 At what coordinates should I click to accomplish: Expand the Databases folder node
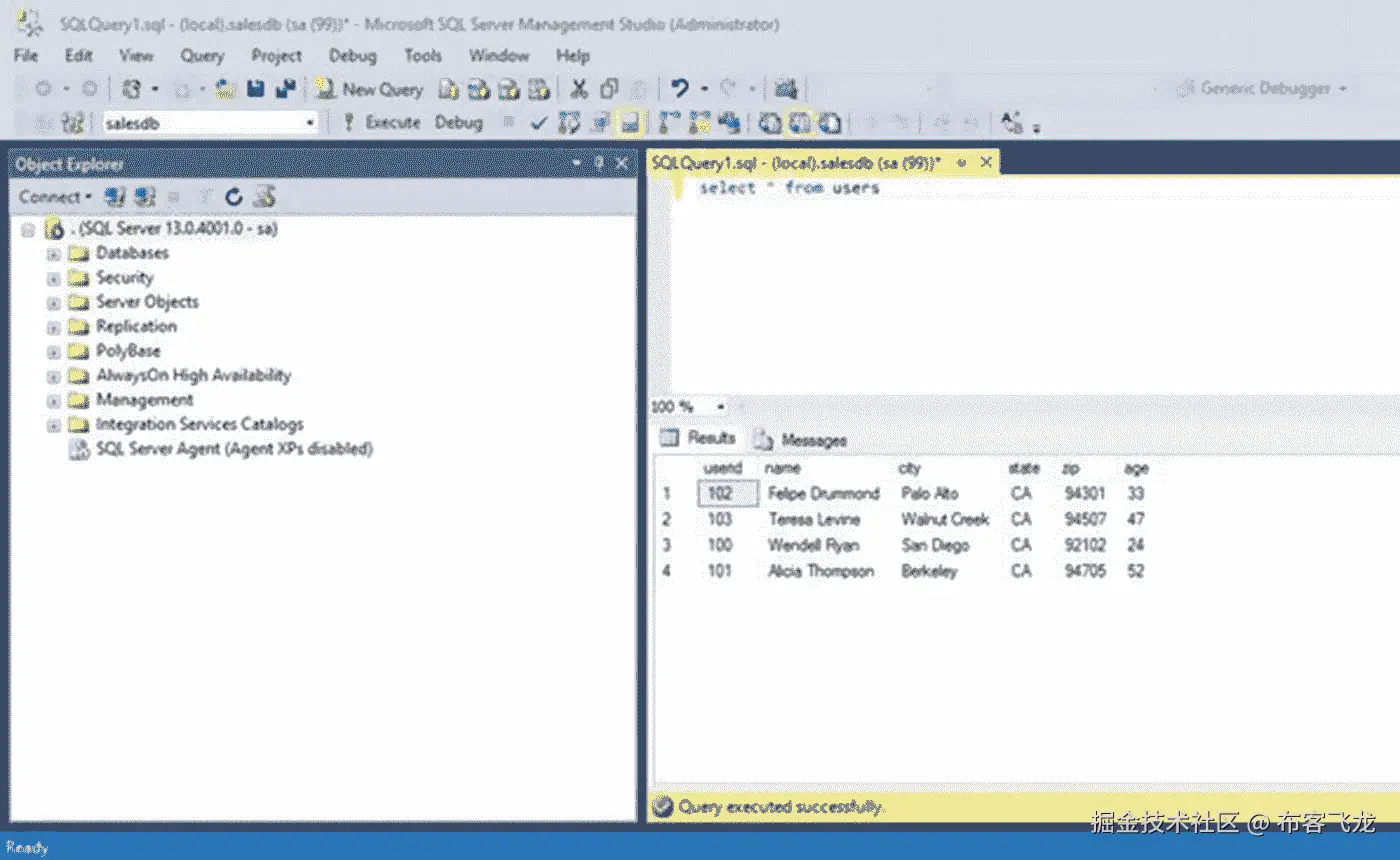pyautogui.click(x=54, y=254)
